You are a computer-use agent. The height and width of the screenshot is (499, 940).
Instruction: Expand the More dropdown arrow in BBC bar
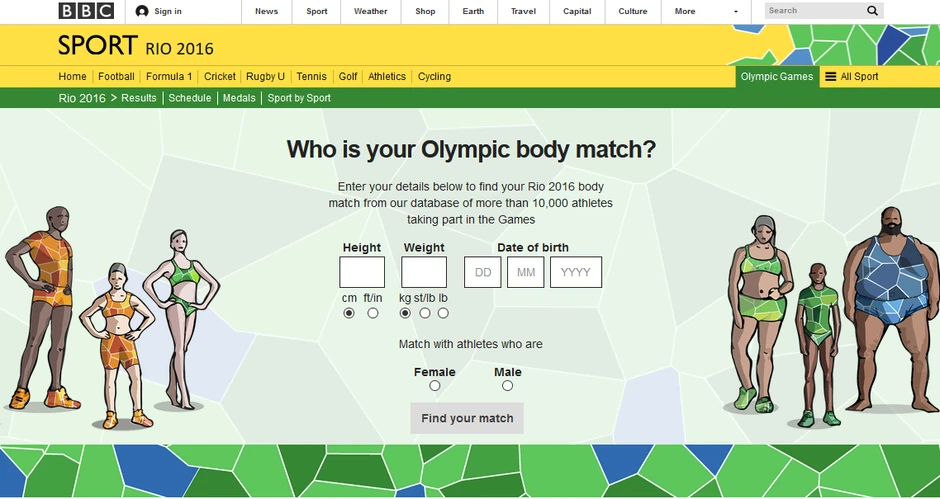pyautogui.click(x=736, y=12)
